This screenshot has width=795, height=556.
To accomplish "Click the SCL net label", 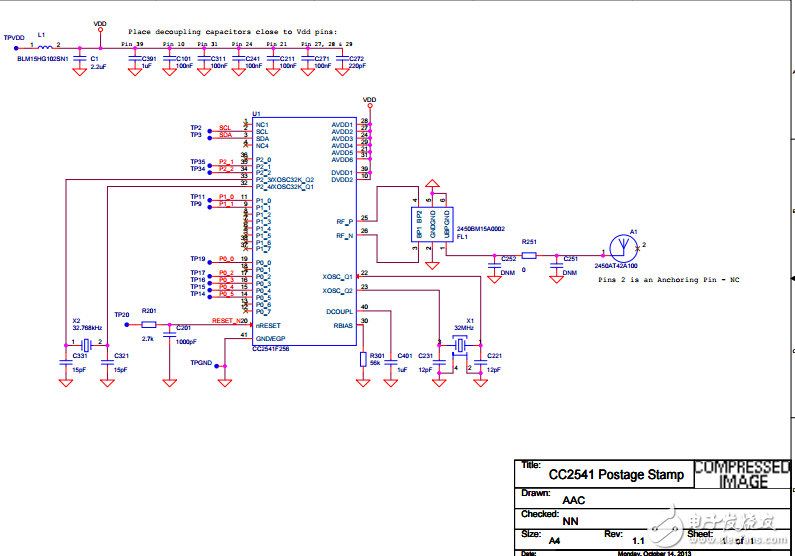I will [x=225, y=128].
